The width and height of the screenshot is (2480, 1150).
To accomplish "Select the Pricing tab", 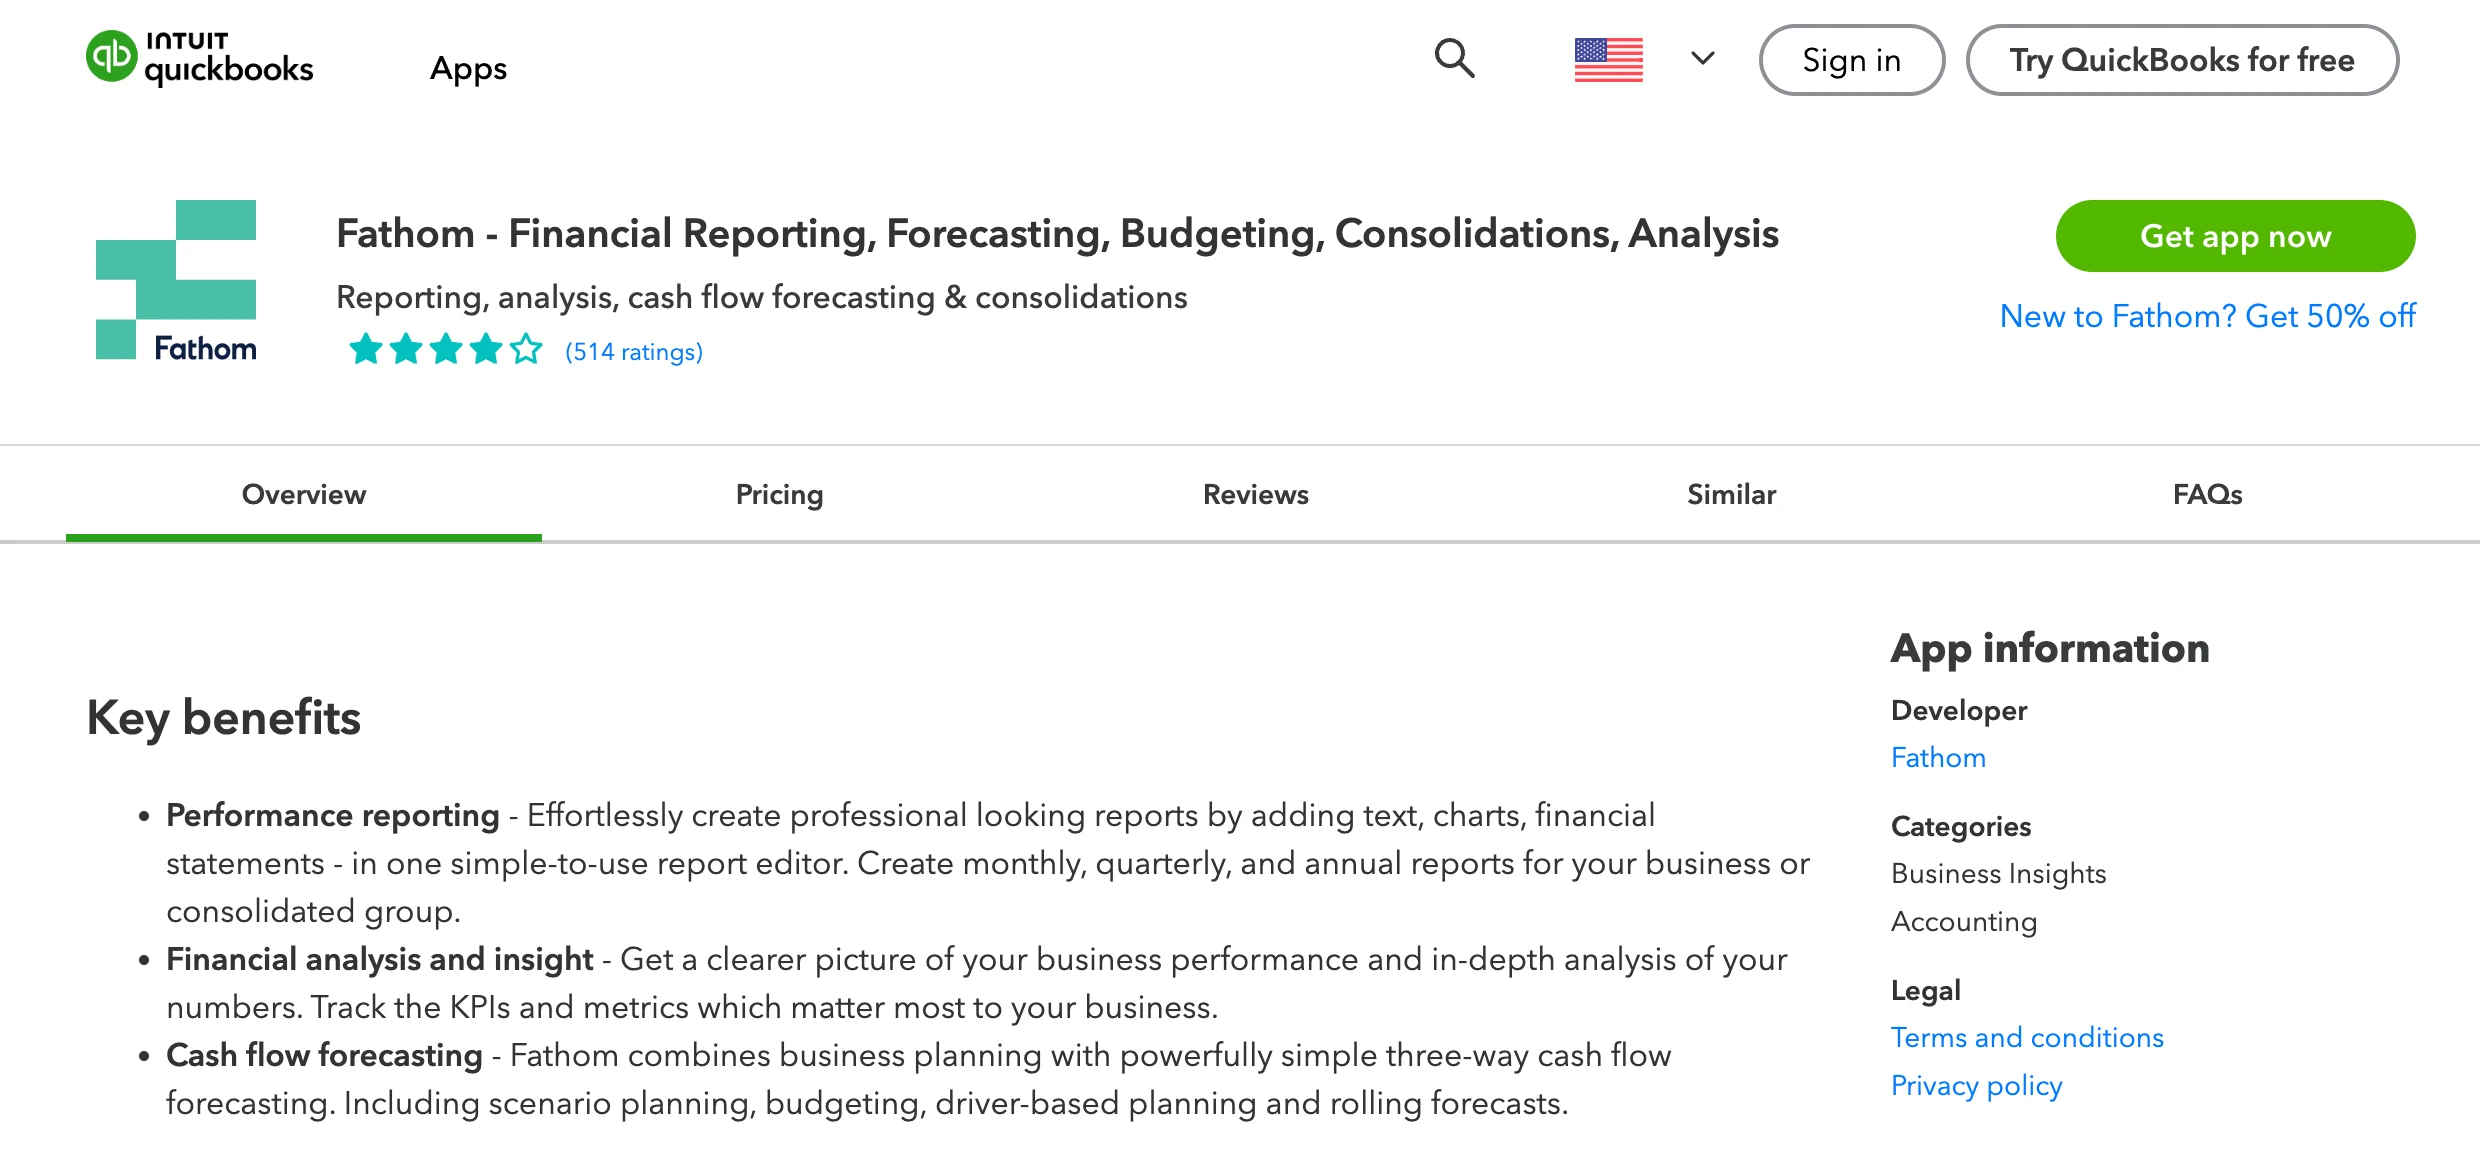I will [778, 494].
